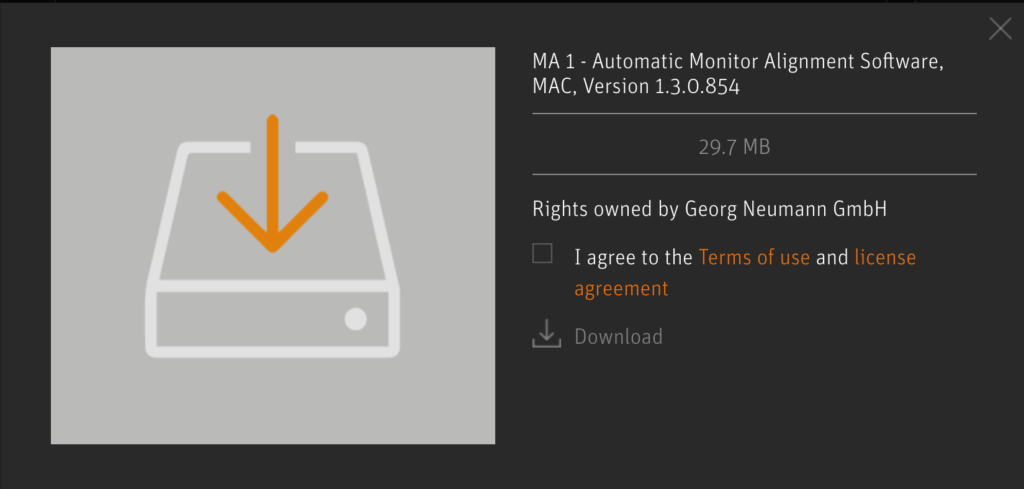This screenshot has height=489, width=1024.
Task: Open the license link after "and"
Action: click(885, 257)
